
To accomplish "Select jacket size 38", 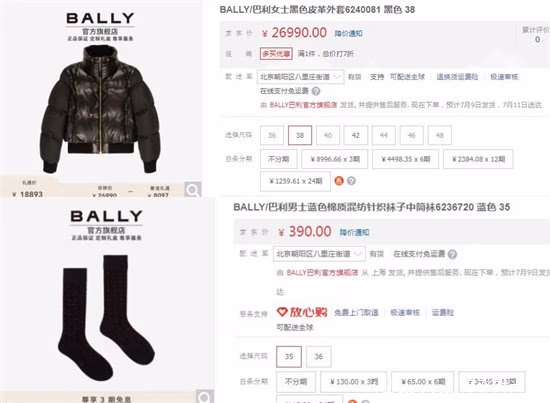I will tap(300, 135).
